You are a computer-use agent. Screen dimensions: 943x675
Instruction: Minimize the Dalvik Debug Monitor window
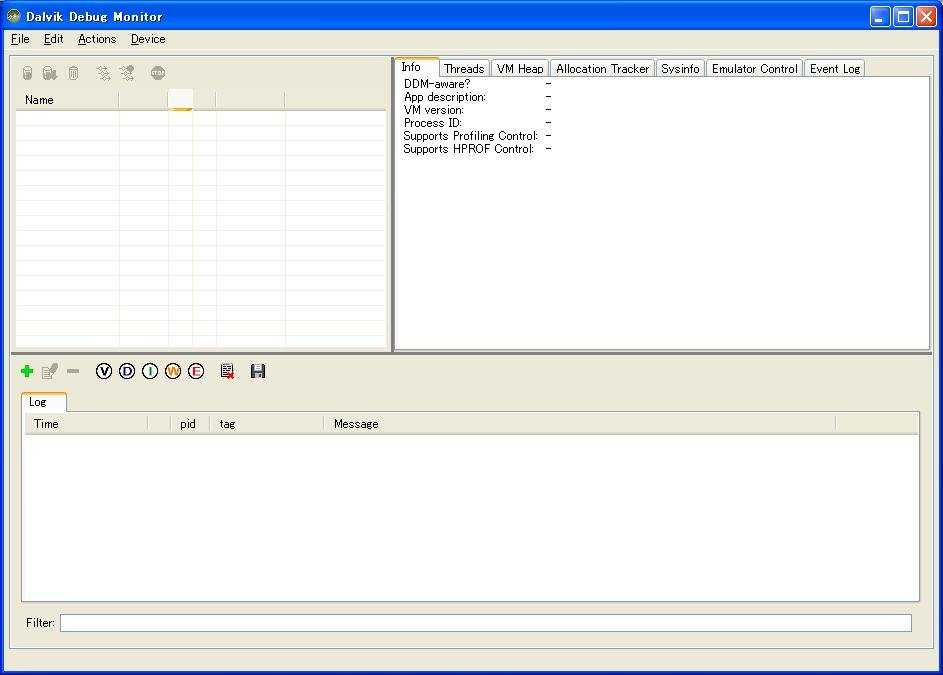pyautogui.click(x=880, y=16)
